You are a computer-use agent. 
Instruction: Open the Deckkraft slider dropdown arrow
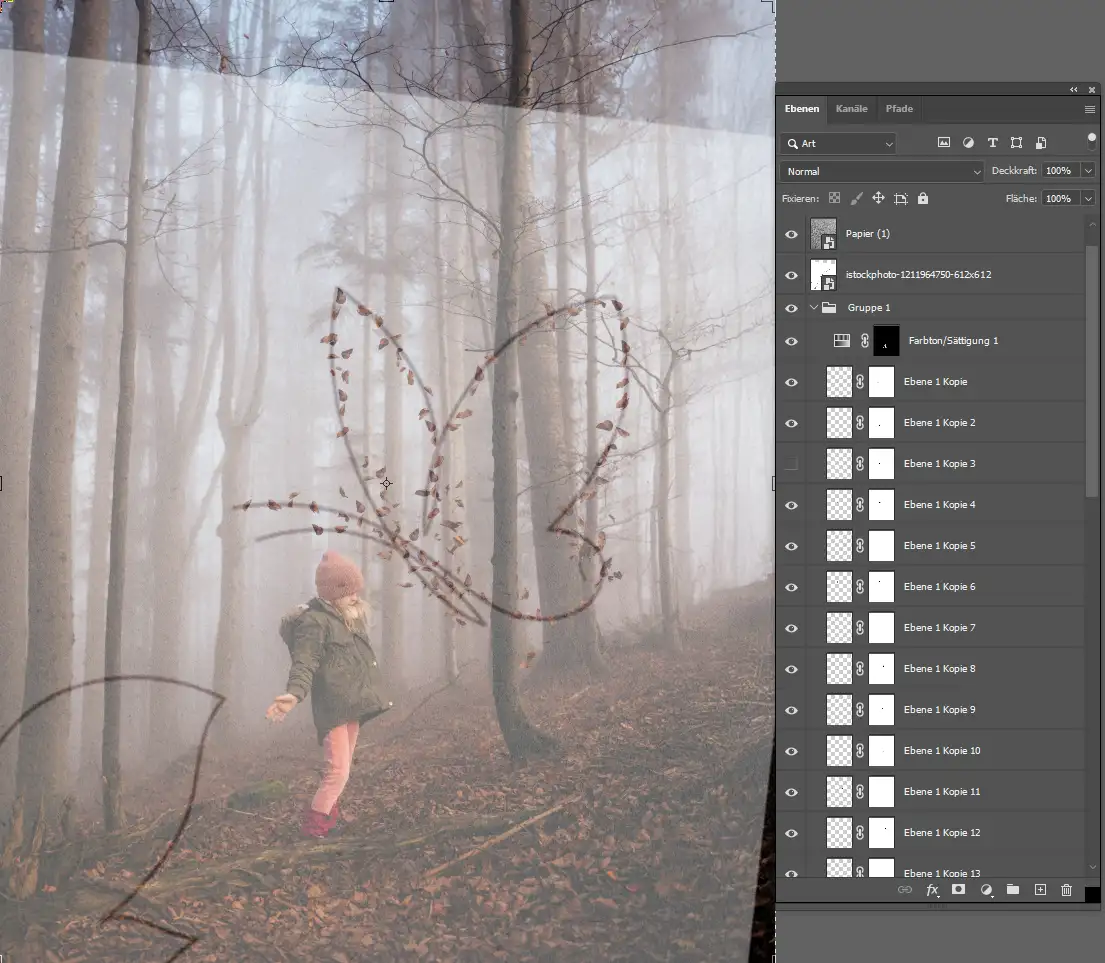[1089, 170]
